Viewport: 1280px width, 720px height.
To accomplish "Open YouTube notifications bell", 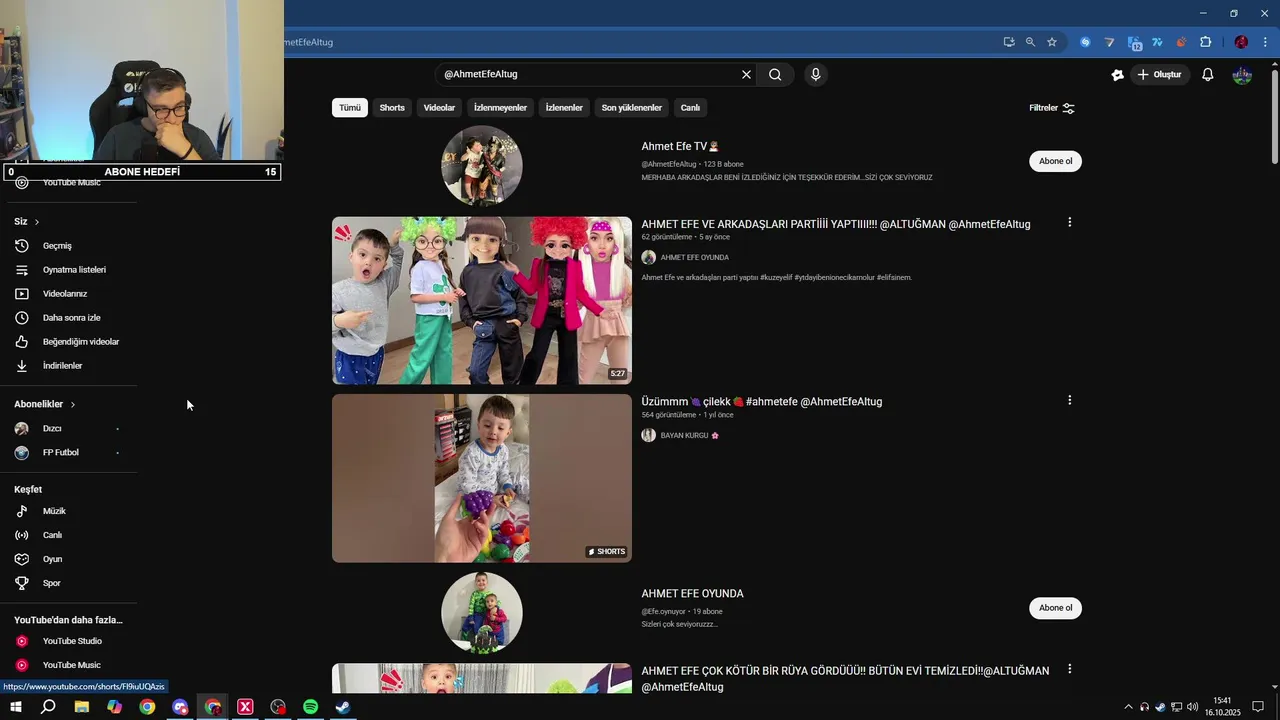I will click(x=1208, y=75).
